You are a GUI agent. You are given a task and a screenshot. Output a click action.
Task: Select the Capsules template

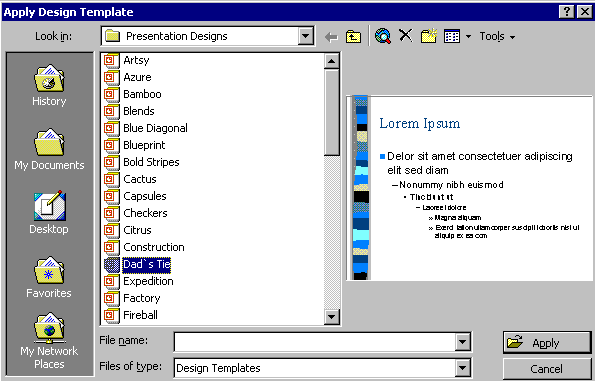(145, 196)
